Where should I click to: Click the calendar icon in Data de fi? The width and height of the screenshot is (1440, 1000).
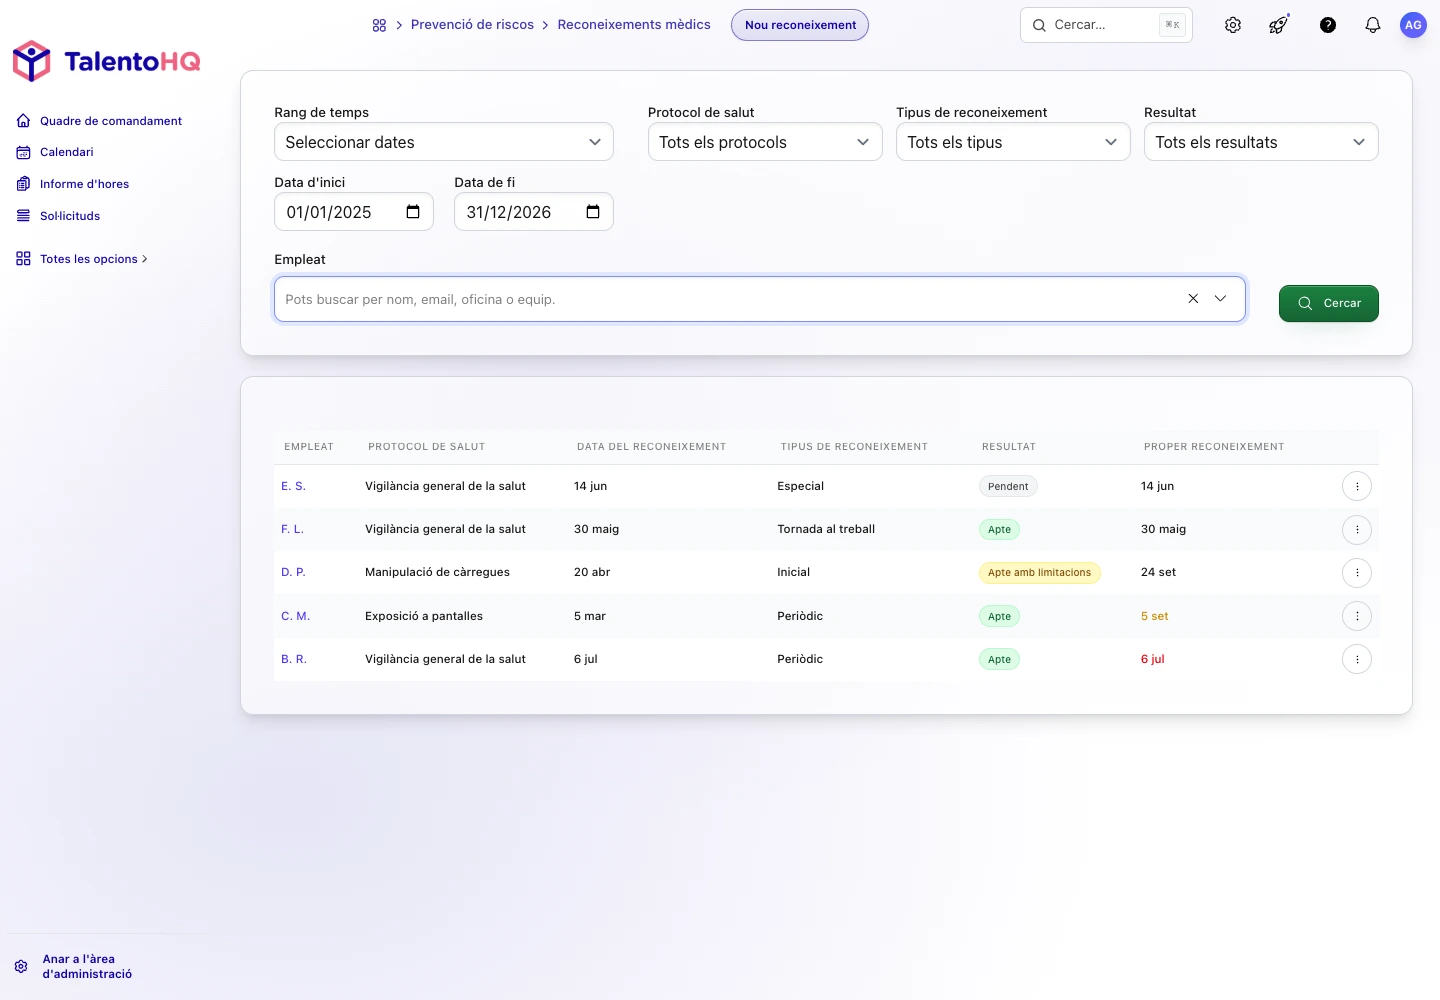pos(593,211)
